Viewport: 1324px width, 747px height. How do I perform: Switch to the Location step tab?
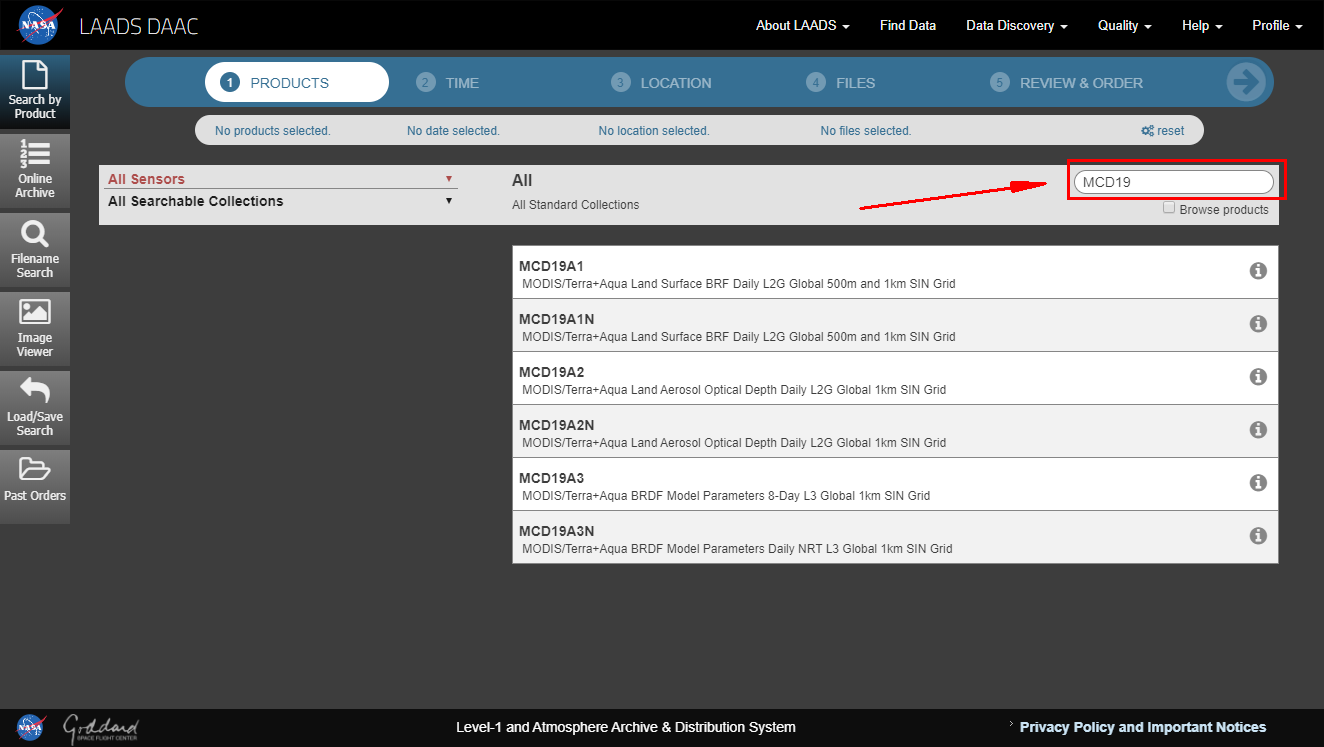[662, 83]
